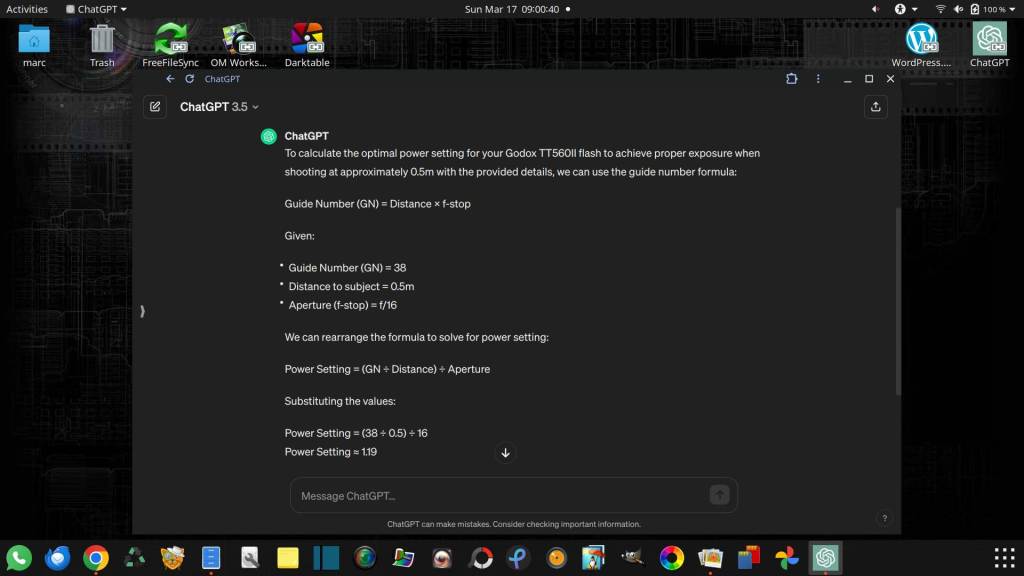Open the clock and calendar at top
1024x576 pixels.
point(512,9)
